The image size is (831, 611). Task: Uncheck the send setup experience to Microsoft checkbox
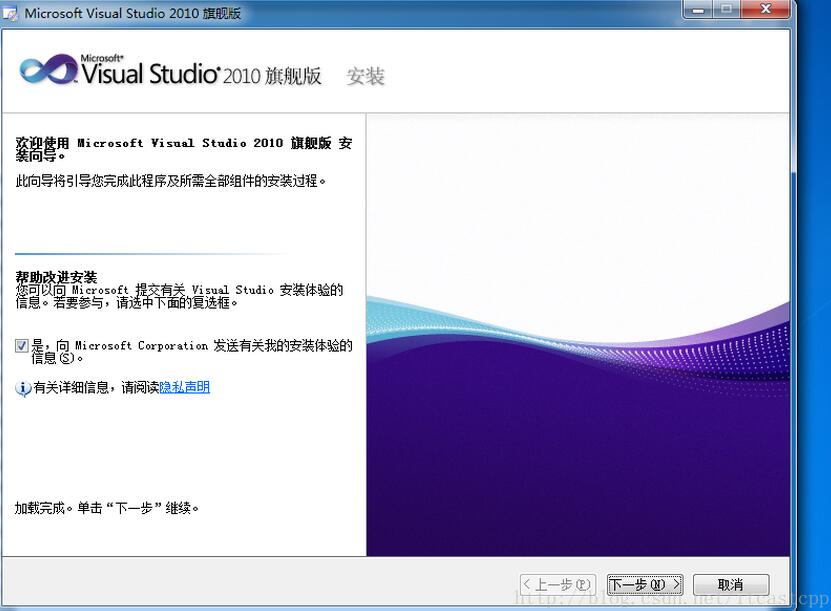[21, 347]
